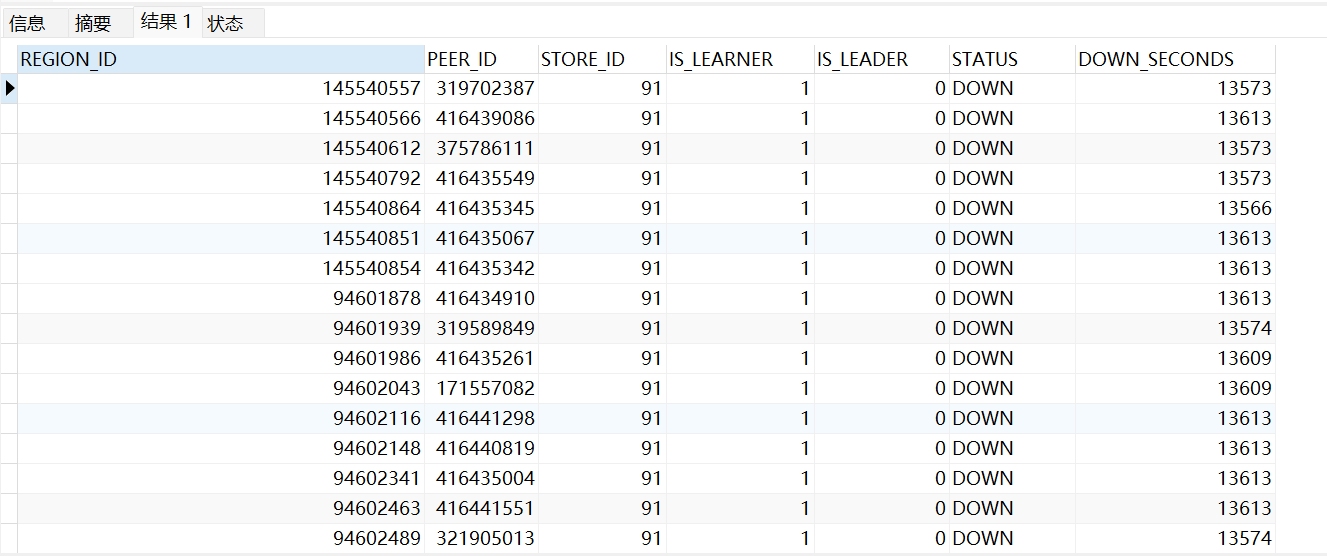Select PEER_ID cell 171557082
Screen dimensions: 1327x556
pyautogui.click(x=485, y=388)
